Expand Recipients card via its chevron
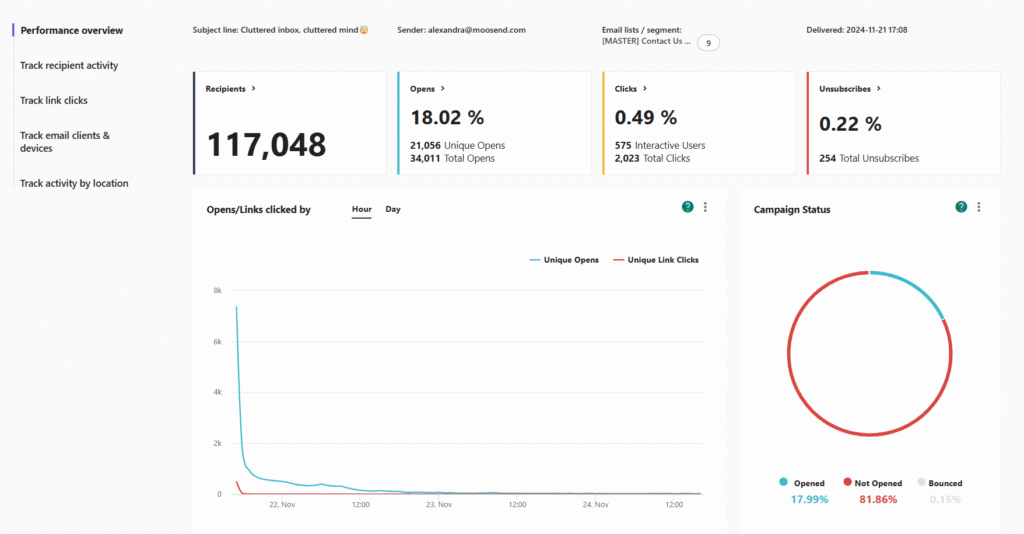The width and height of the screenshot is (1024, 534). 253,89
